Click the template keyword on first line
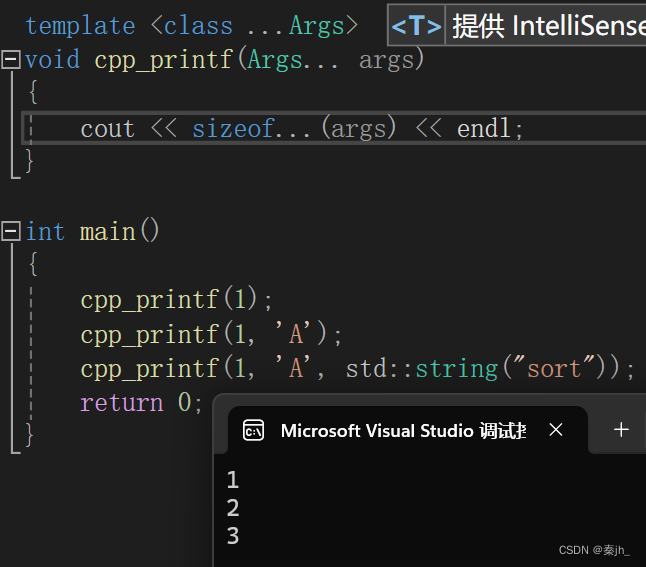 click(80, 26)
